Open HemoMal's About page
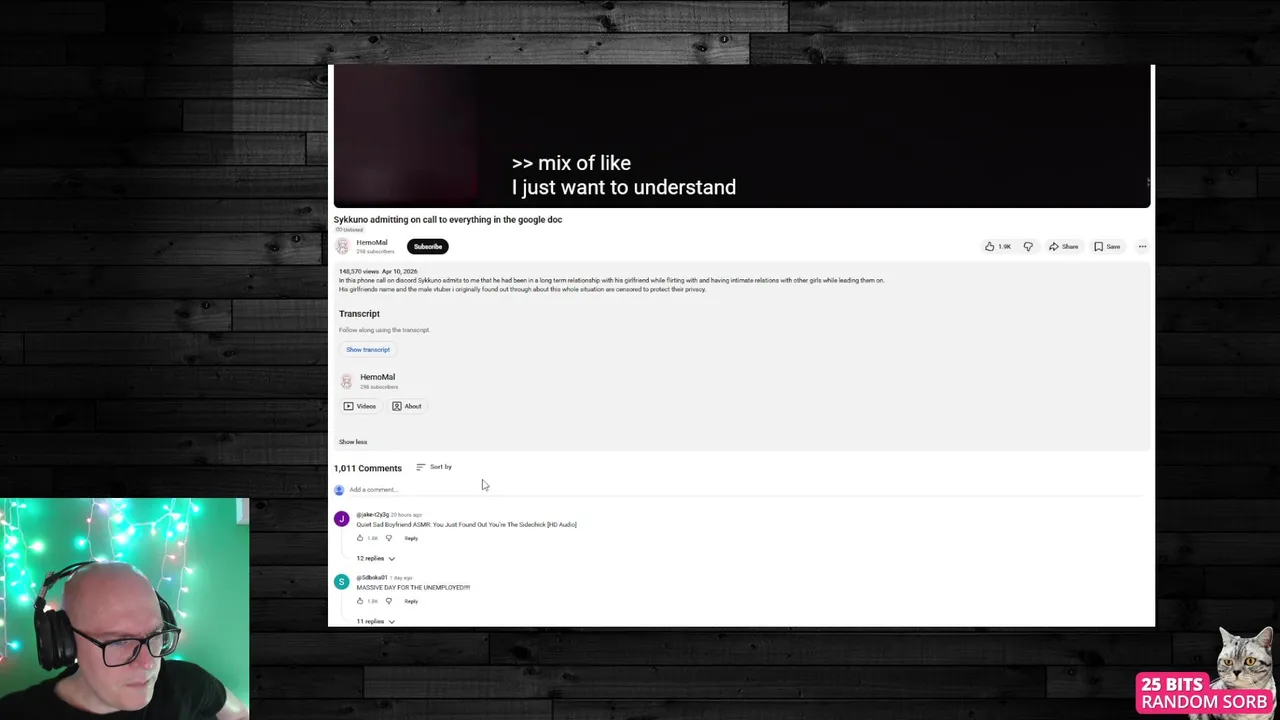The image size is (1280, 720). (x=407, y=406)
